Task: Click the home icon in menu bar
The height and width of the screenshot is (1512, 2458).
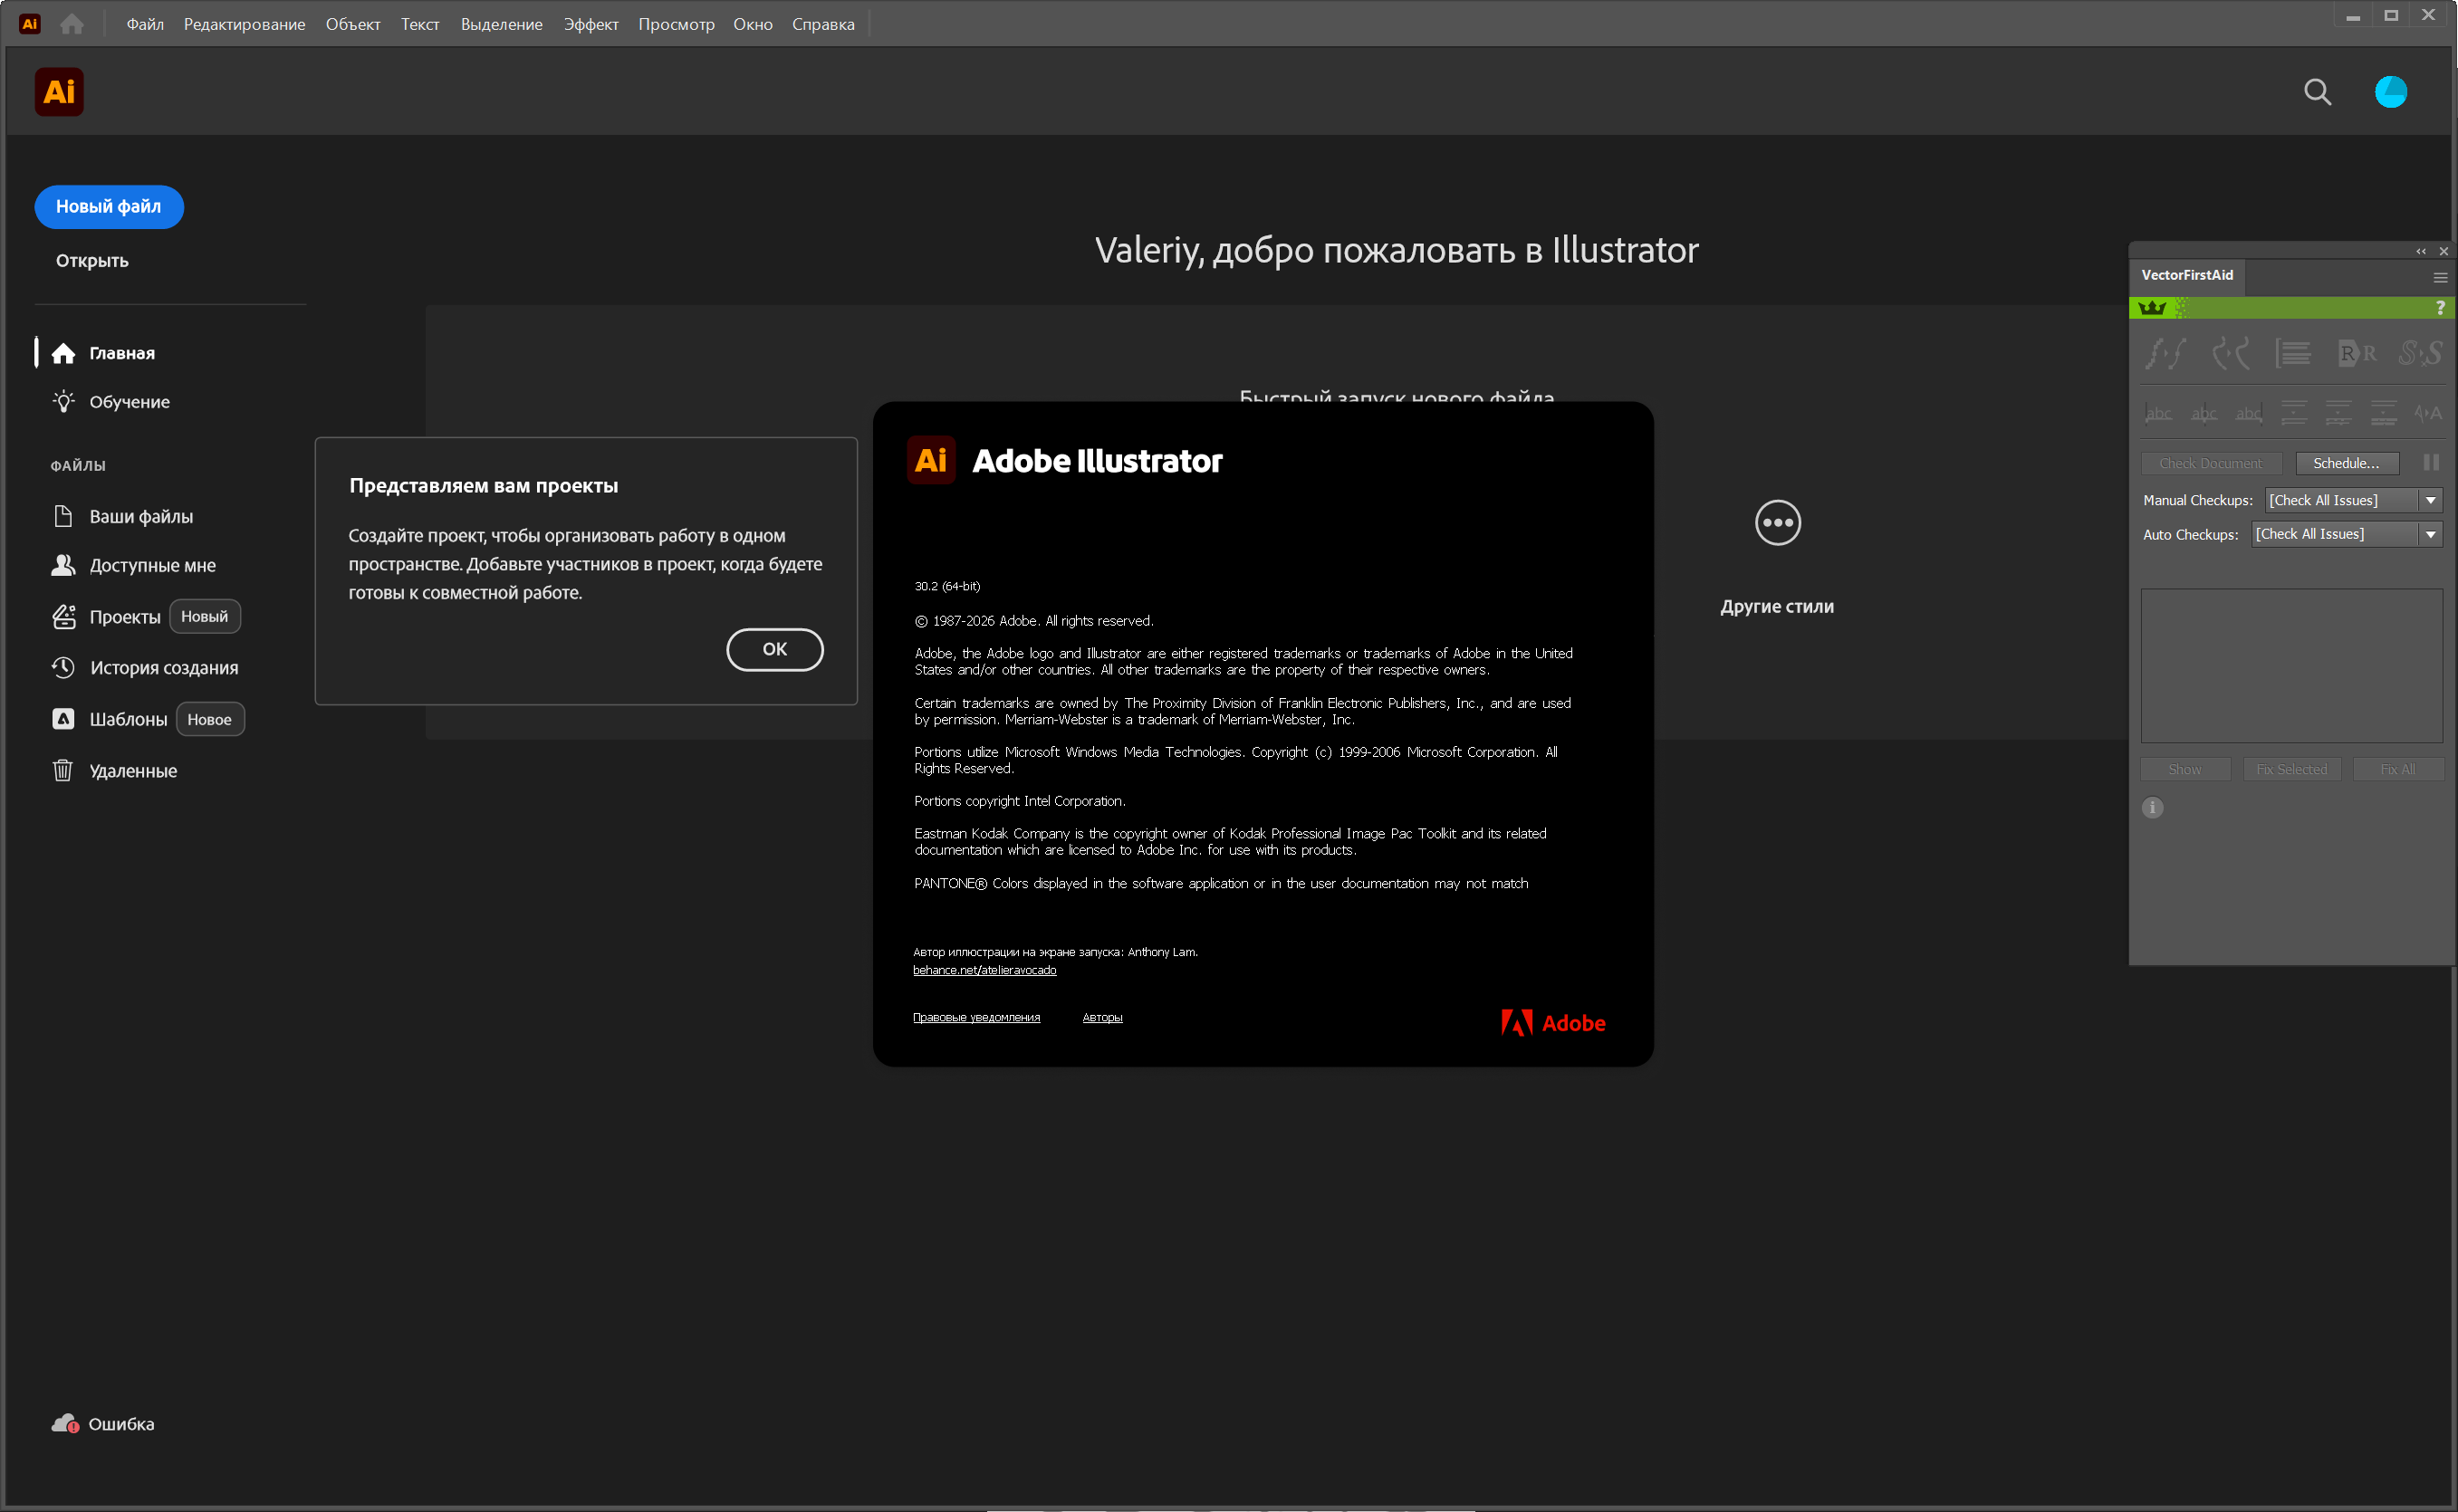Action: (72, 24)
